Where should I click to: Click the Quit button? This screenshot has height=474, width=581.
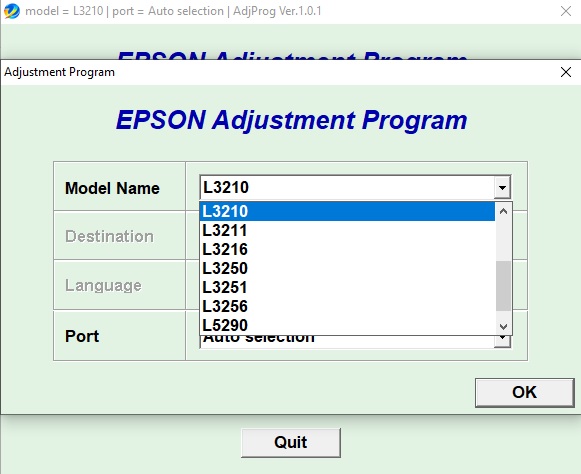pos(290,442)
